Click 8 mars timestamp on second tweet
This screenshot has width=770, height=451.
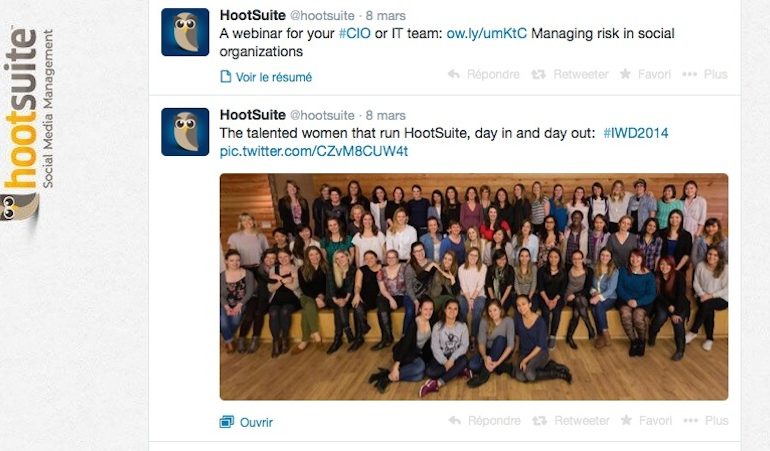(x=385, y=115)
